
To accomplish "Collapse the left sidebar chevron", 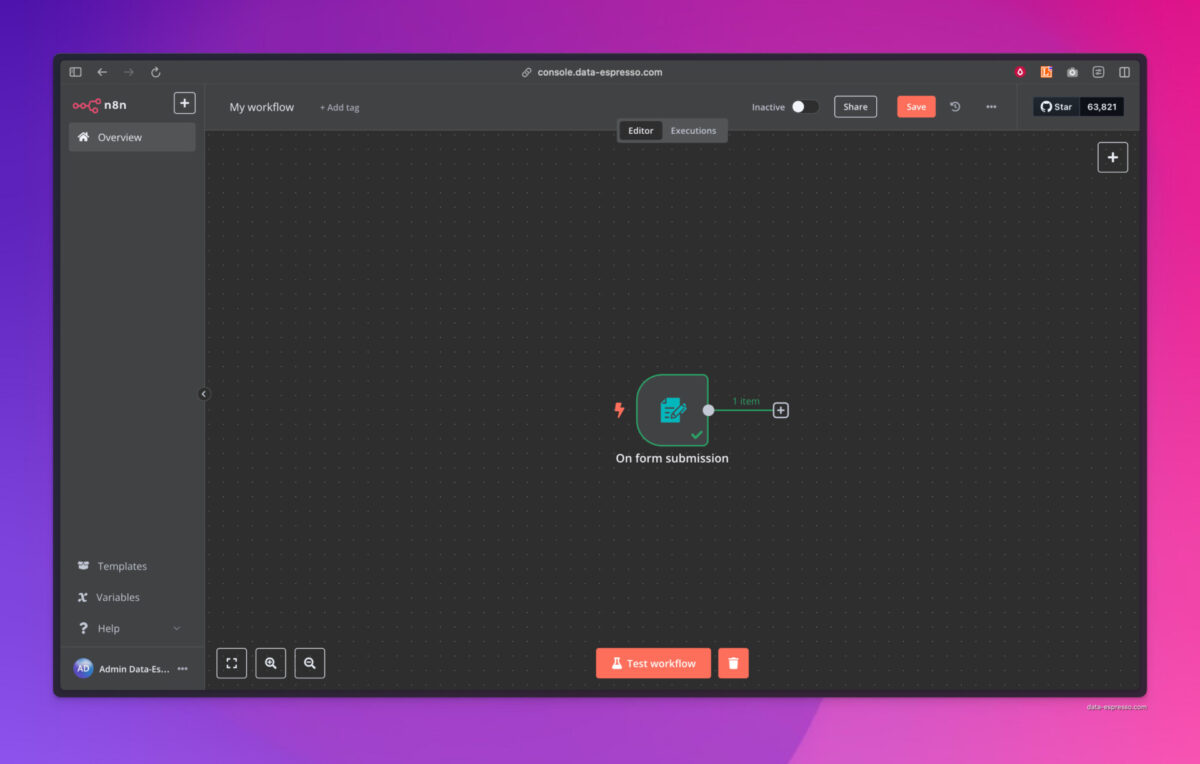I will coord(204,394).
